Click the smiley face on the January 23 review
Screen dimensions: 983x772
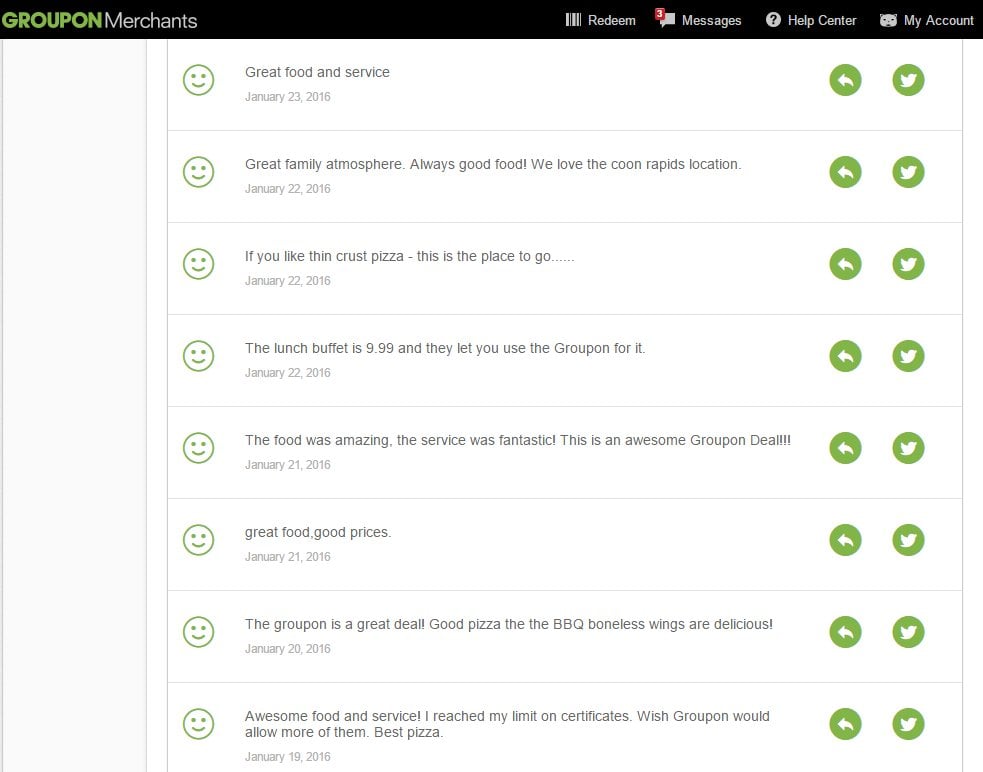coord(198,80)
